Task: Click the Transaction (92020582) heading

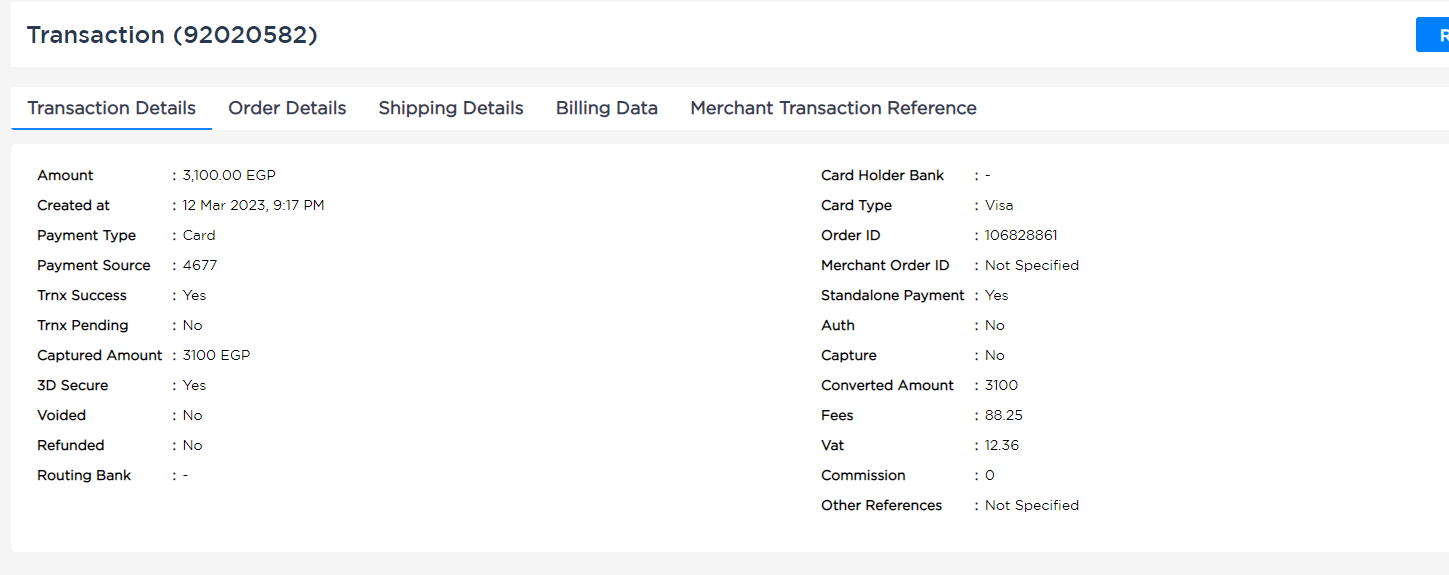Action: click(172, 35)
